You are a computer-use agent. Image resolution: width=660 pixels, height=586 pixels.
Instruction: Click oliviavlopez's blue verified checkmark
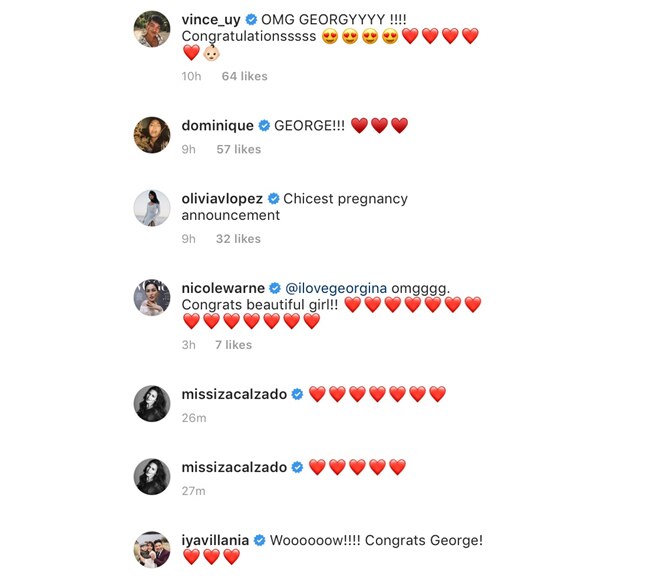(274, 198)
